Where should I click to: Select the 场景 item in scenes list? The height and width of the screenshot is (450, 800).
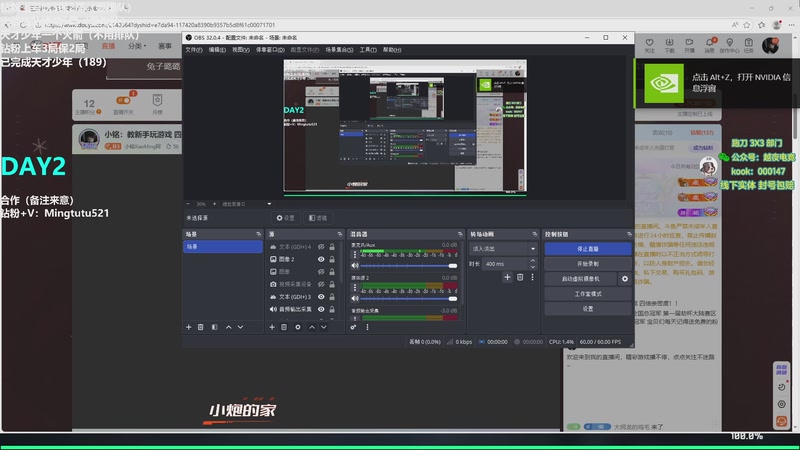(222, 246)
